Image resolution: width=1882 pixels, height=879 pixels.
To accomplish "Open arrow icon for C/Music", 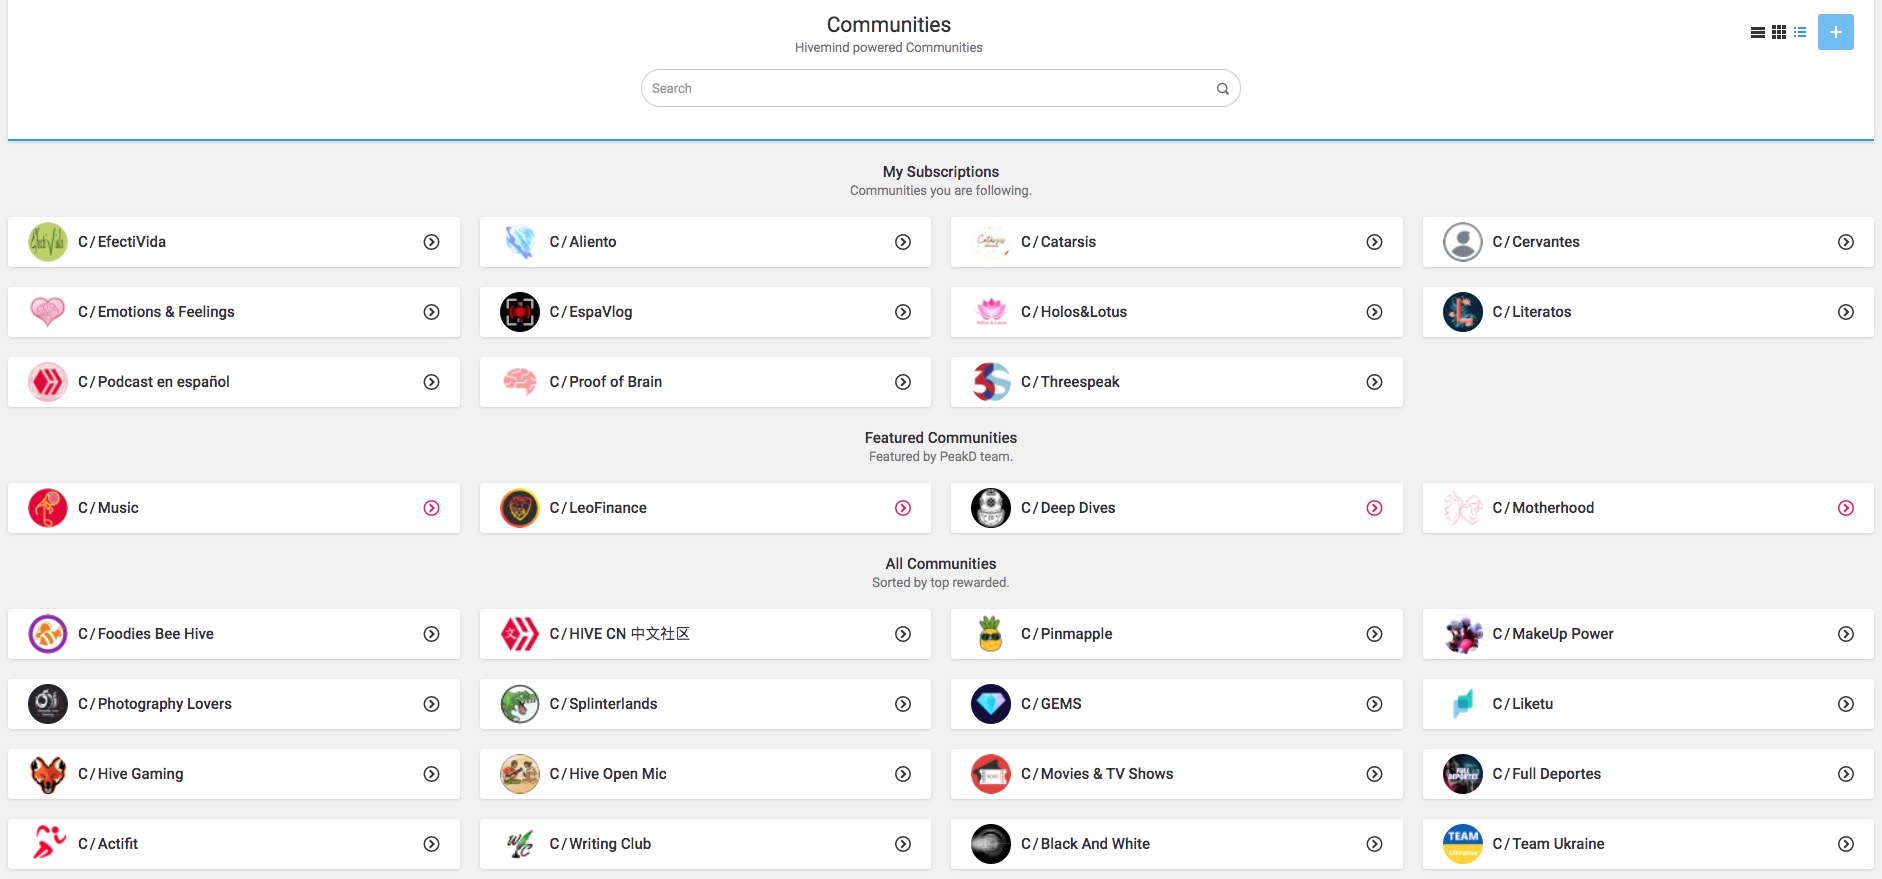I will coord(431,508).
